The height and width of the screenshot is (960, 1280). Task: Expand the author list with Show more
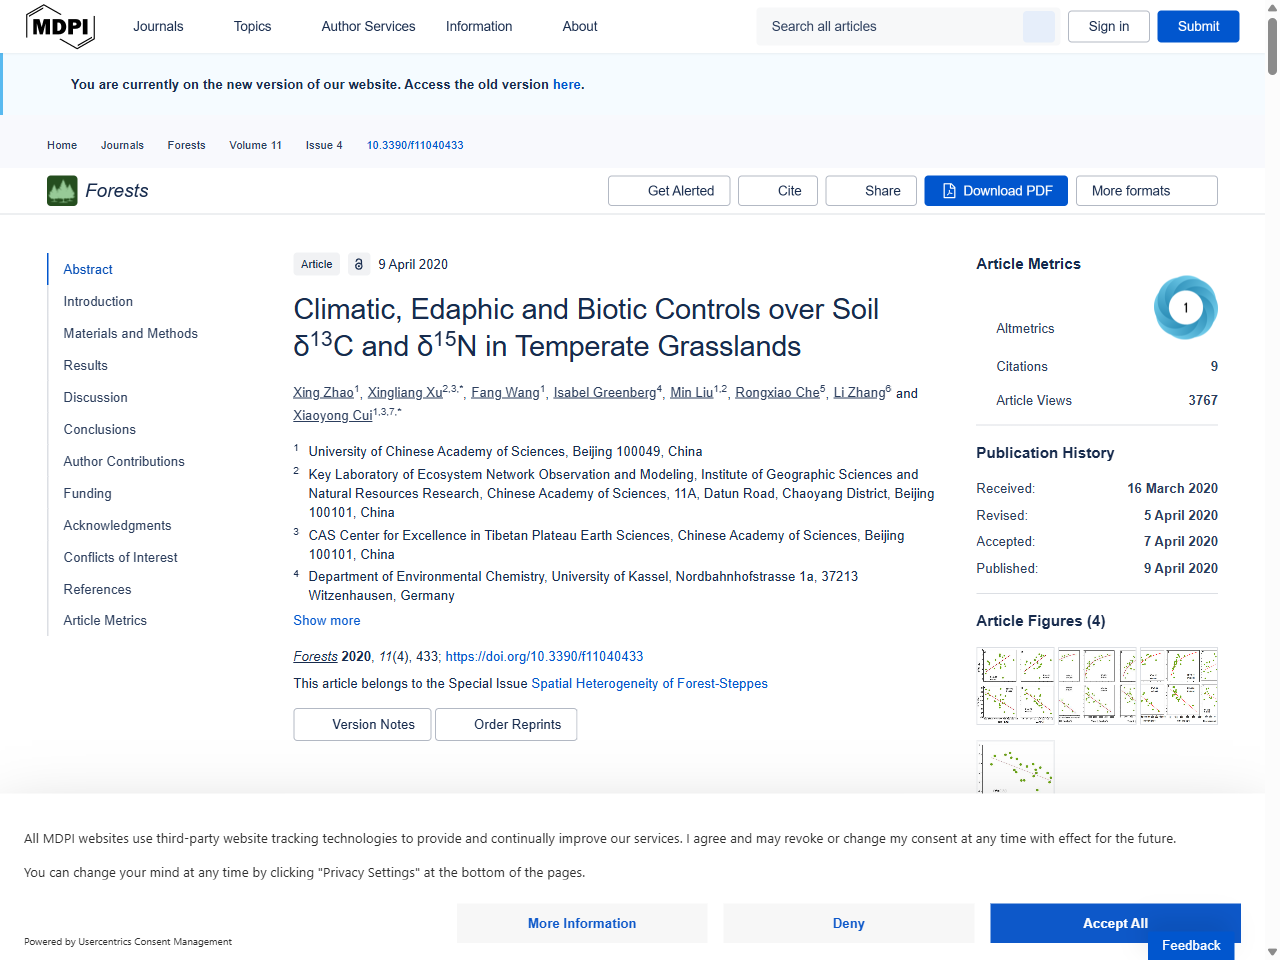point(326,620)
